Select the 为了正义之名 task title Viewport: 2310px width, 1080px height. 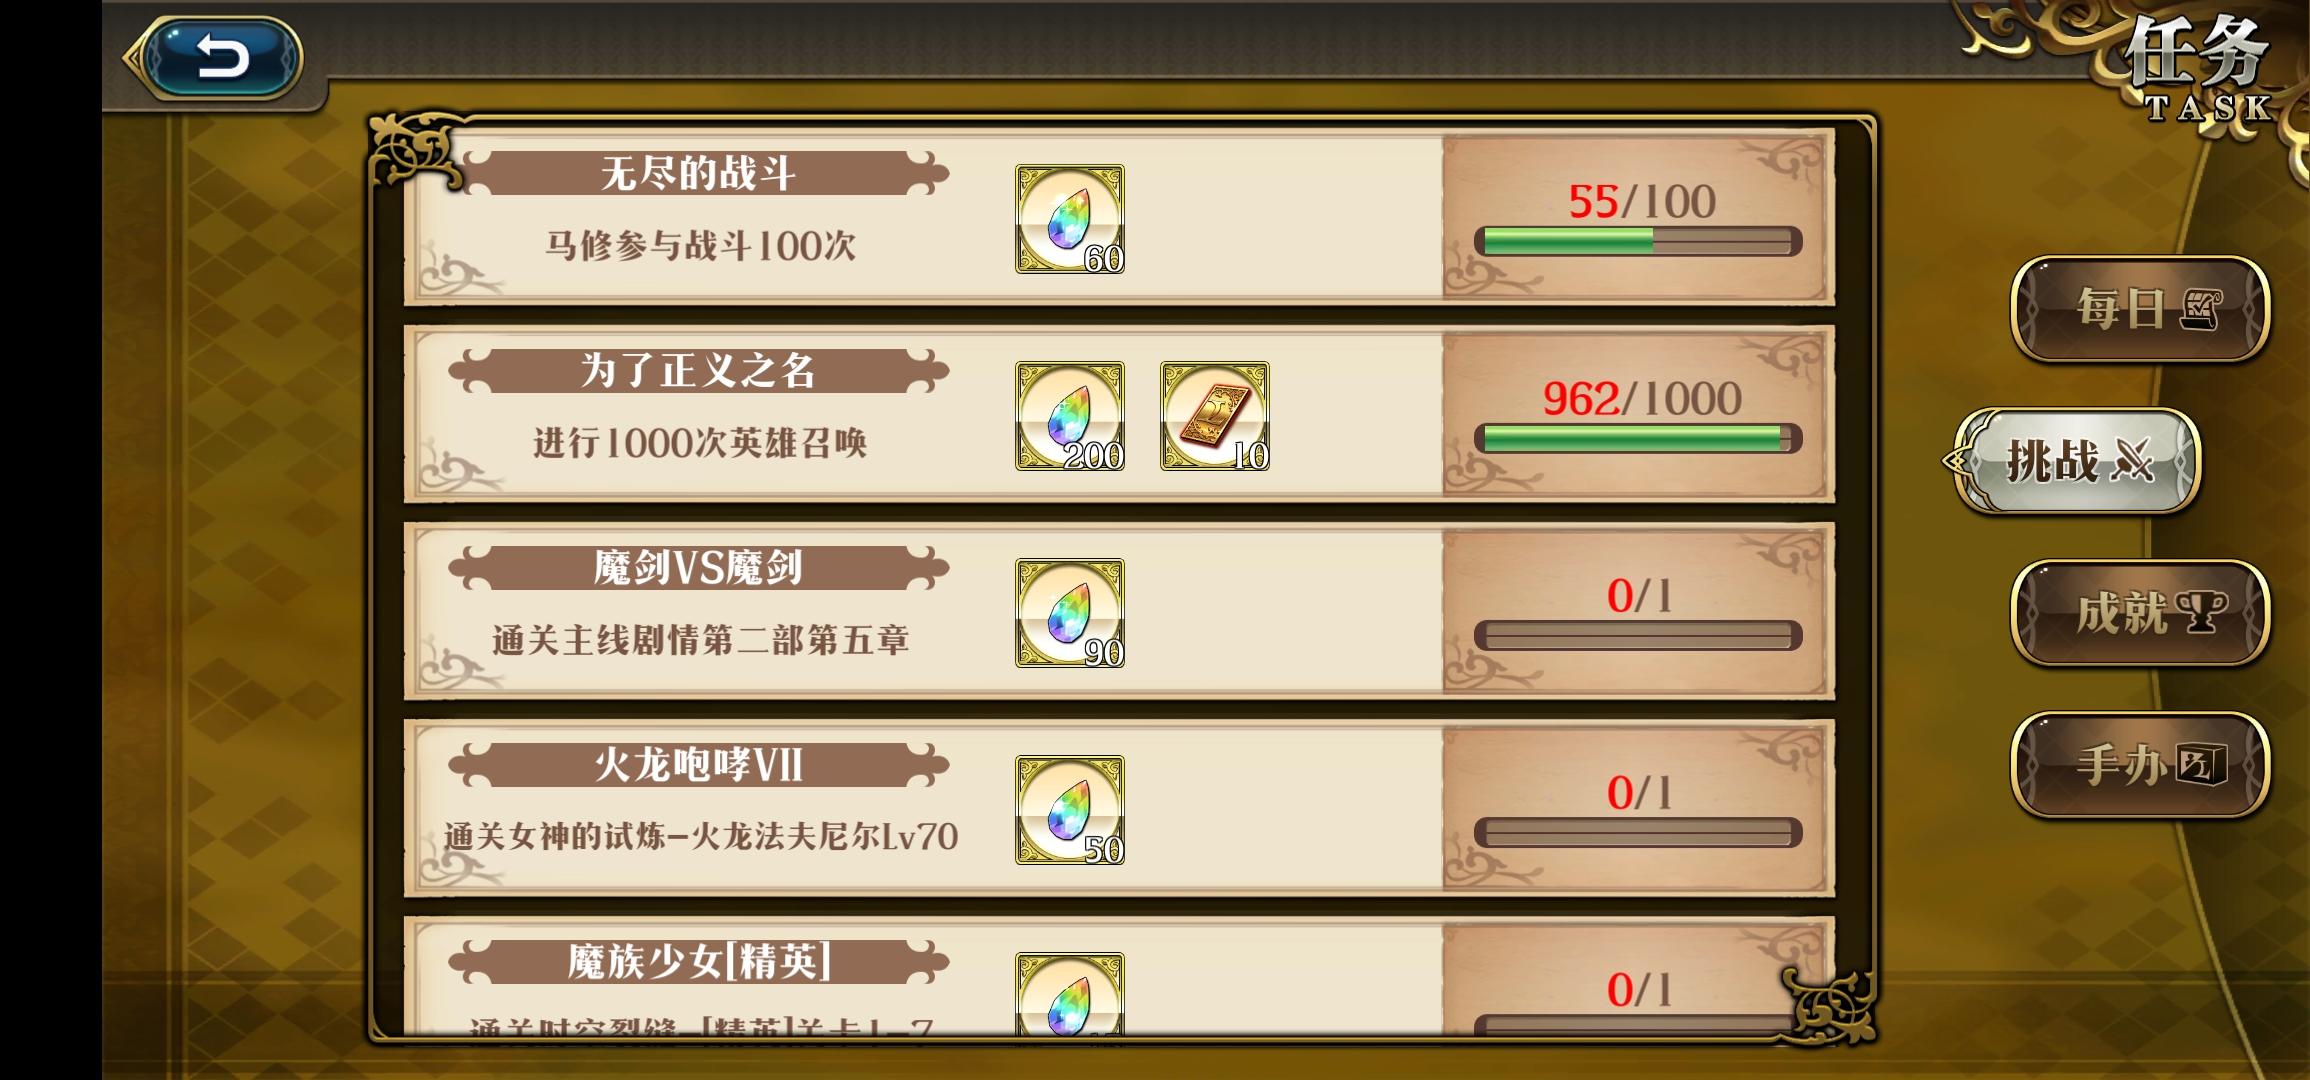click(x=698, y=371)
